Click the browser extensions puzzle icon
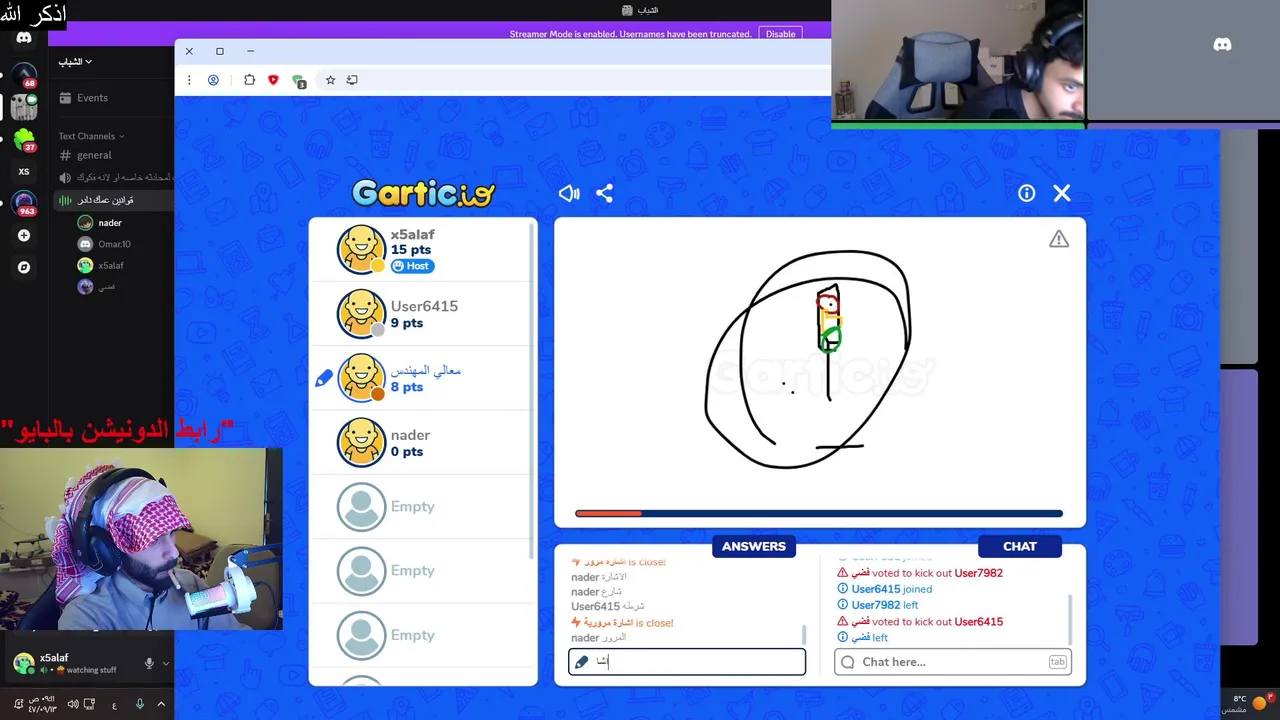1280x720 pixels. pyautogui.click(x=249, y=80)
